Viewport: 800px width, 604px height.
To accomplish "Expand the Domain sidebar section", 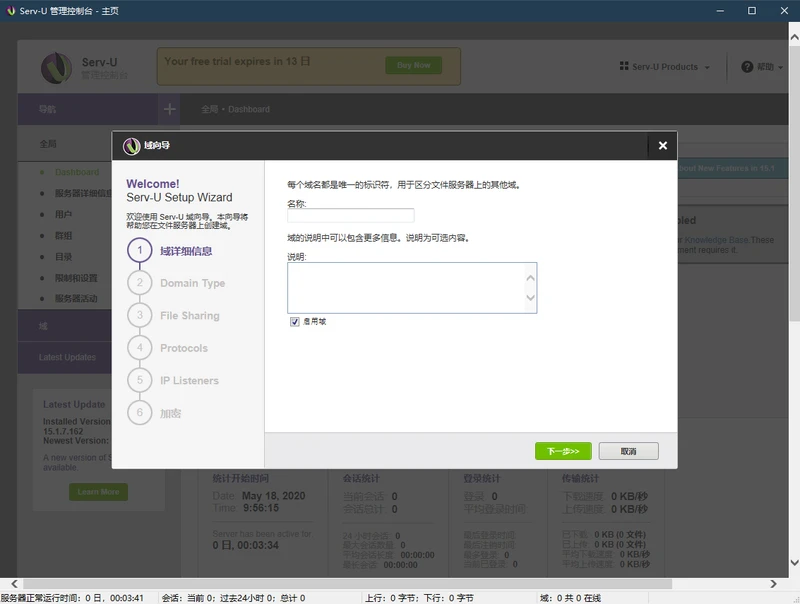I will click(x=65, y=325).
